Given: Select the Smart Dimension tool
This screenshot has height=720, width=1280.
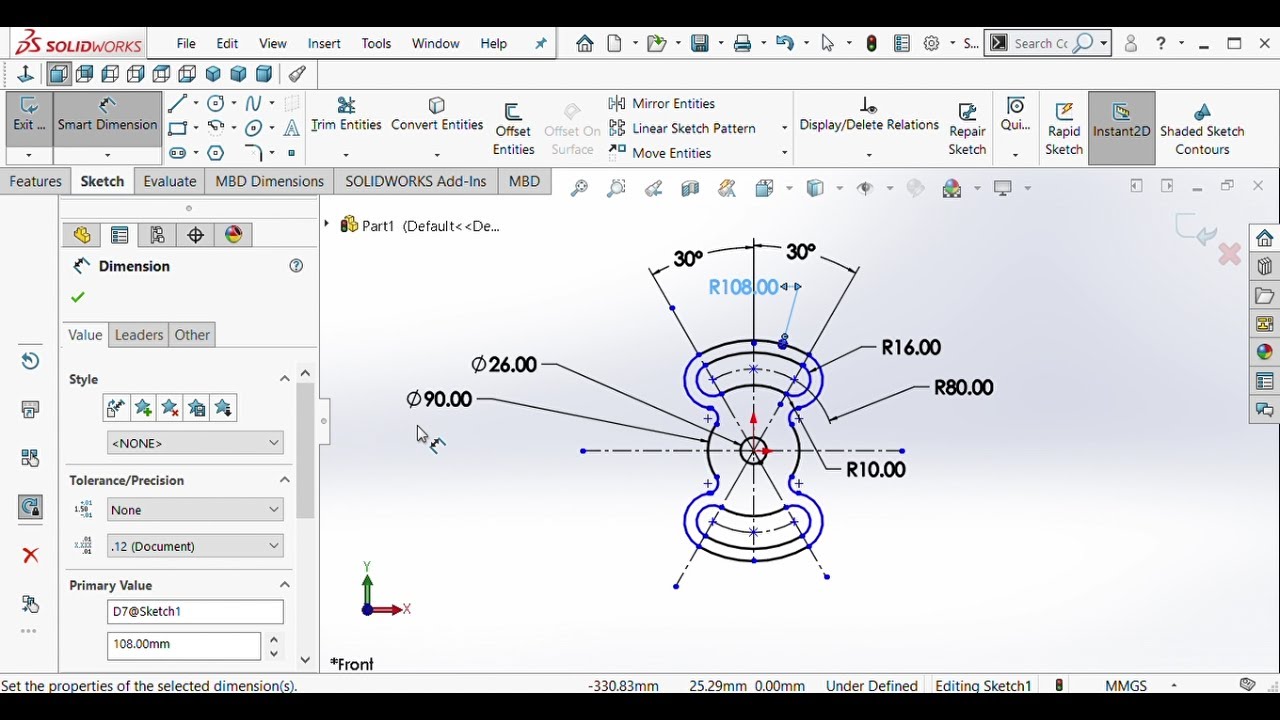Looking at the screenshot, I should coord(107,117).
